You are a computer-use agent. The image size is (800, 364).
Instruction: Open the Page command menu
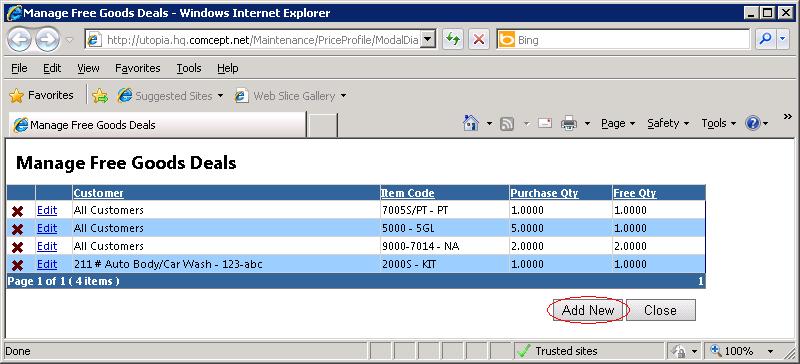pyautogui.click(x=618, y=123)
